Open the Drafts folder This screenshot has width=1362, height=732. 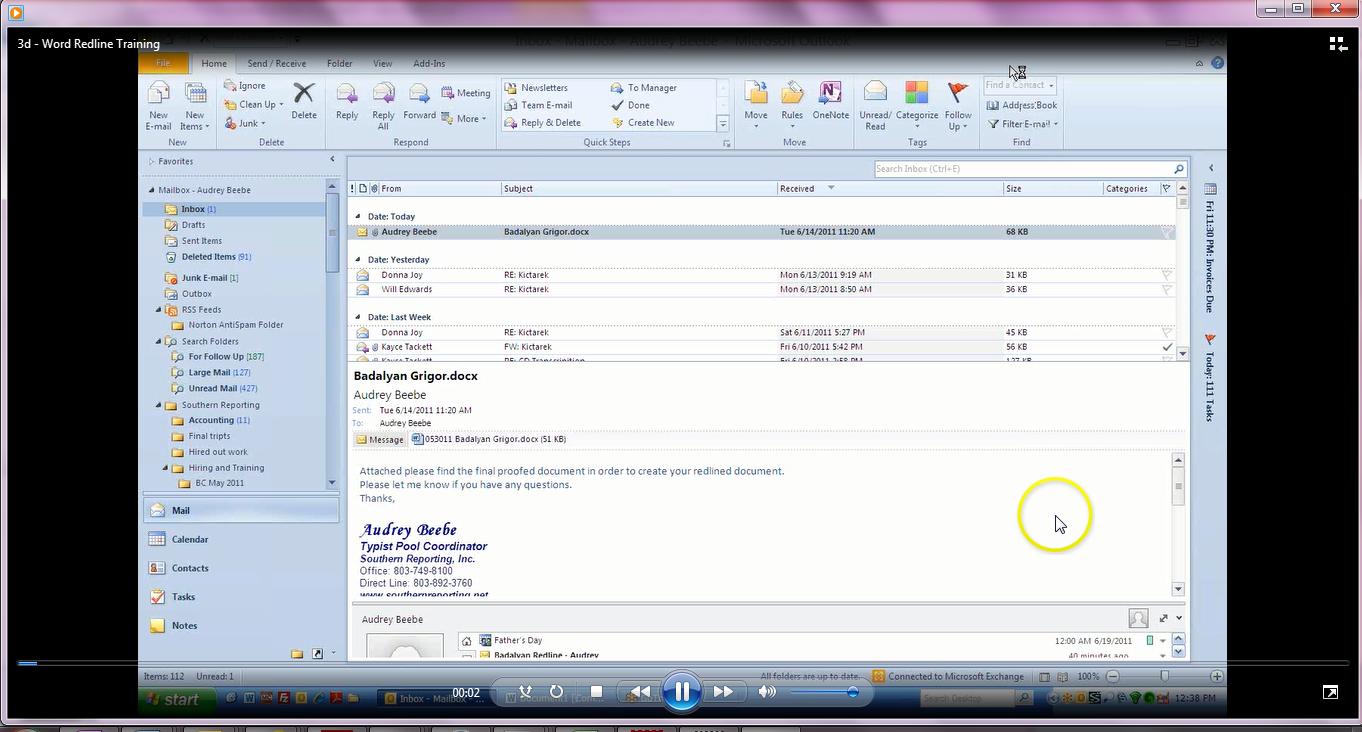193,225
